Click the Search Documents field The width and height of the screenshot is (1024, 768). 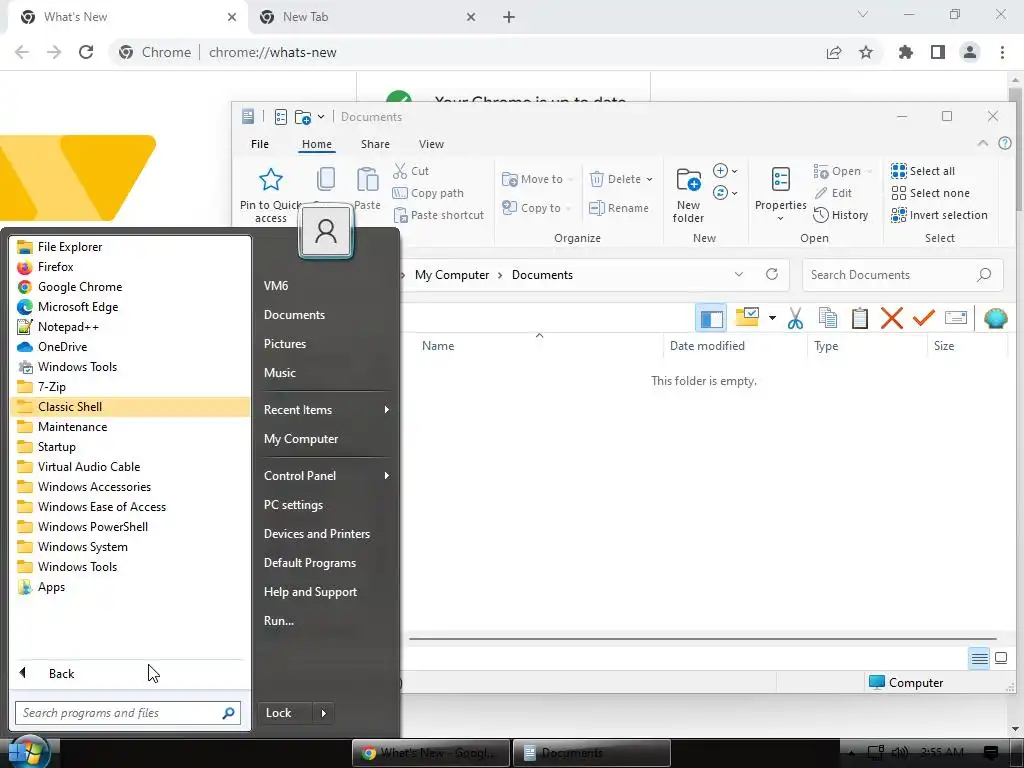click(x=902, y=275)
